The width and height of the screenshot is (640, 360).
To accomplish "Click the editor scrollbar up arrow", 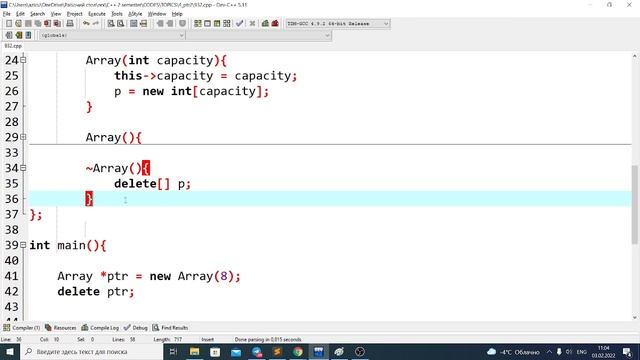I will 635,56.
